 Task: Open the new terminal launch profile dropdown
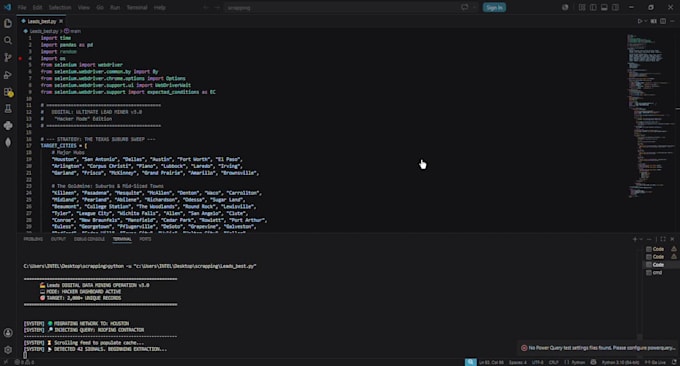click(641, 239)
